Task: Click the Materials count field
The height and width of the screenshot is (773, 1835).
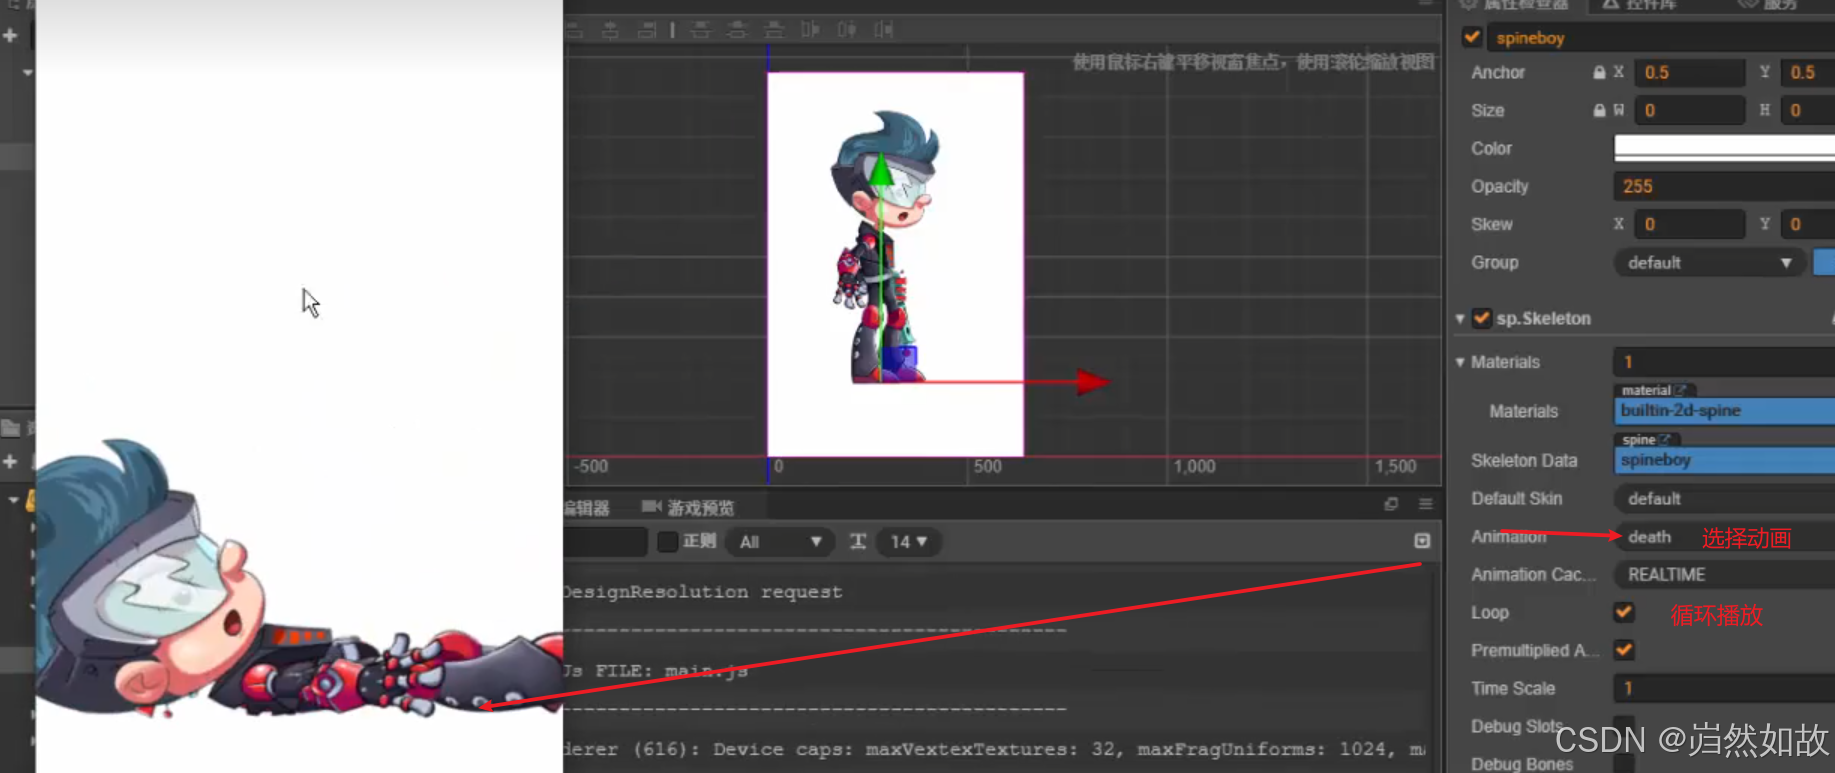Action: tap(1724, 362)
